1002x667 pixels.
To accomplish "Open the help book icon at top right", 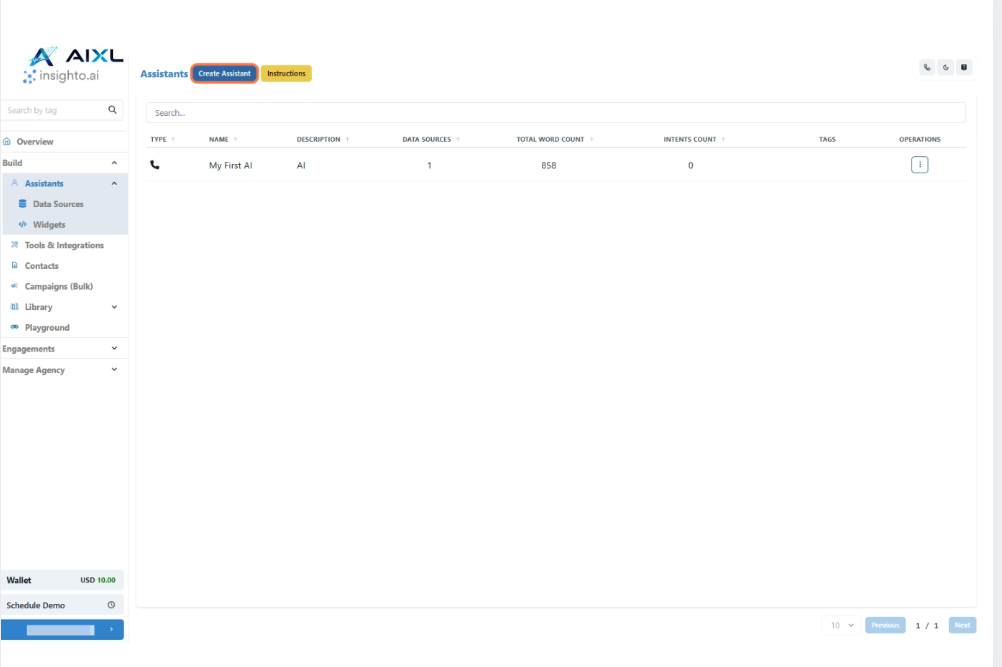I will [964, 67].
